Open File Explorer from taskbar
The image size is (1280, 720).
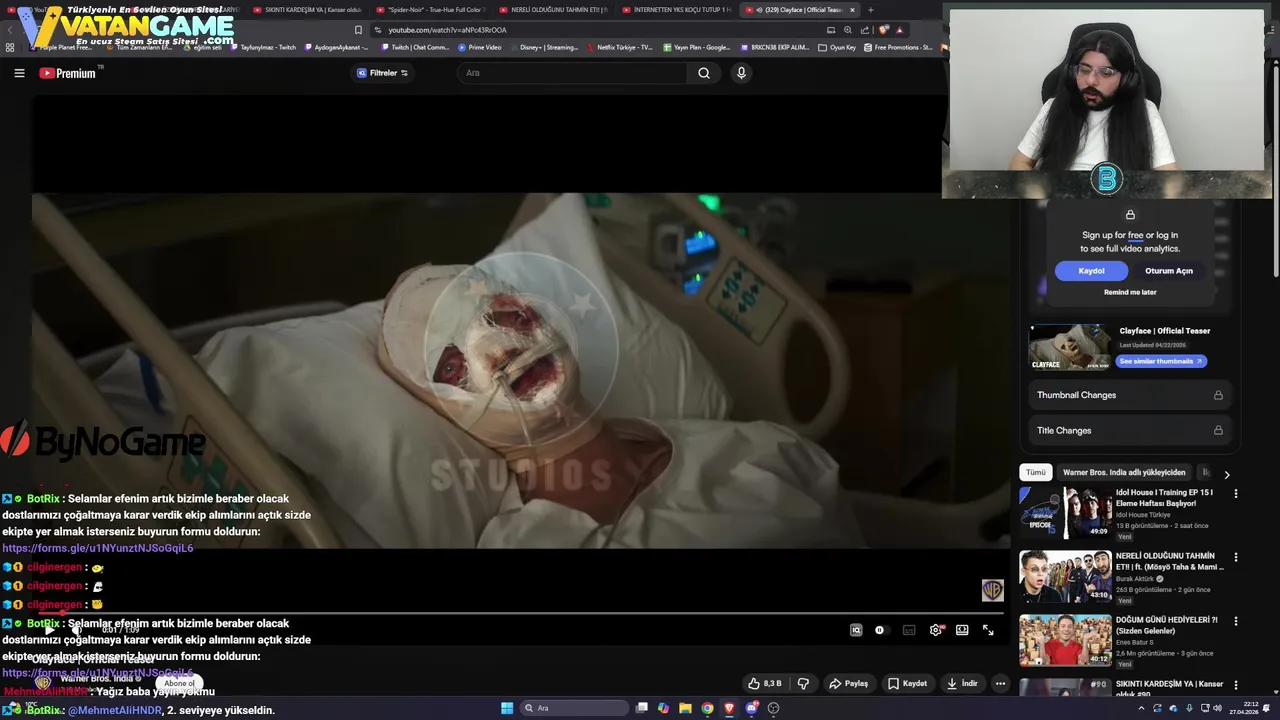[685, 708]
